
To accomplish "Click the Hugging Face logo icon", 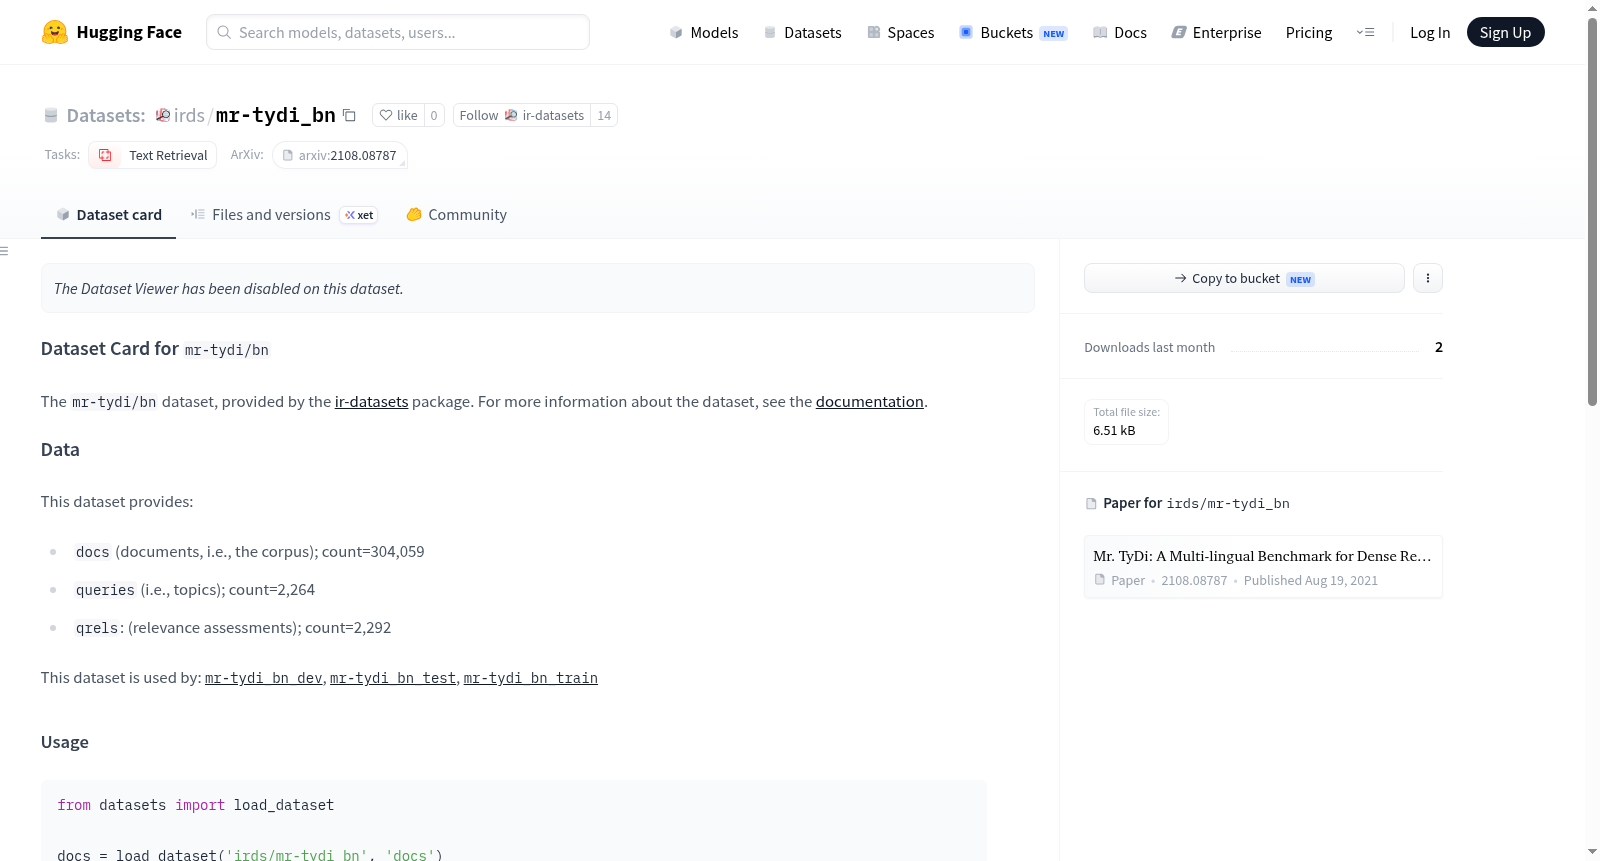I will (x=55, y=32).
